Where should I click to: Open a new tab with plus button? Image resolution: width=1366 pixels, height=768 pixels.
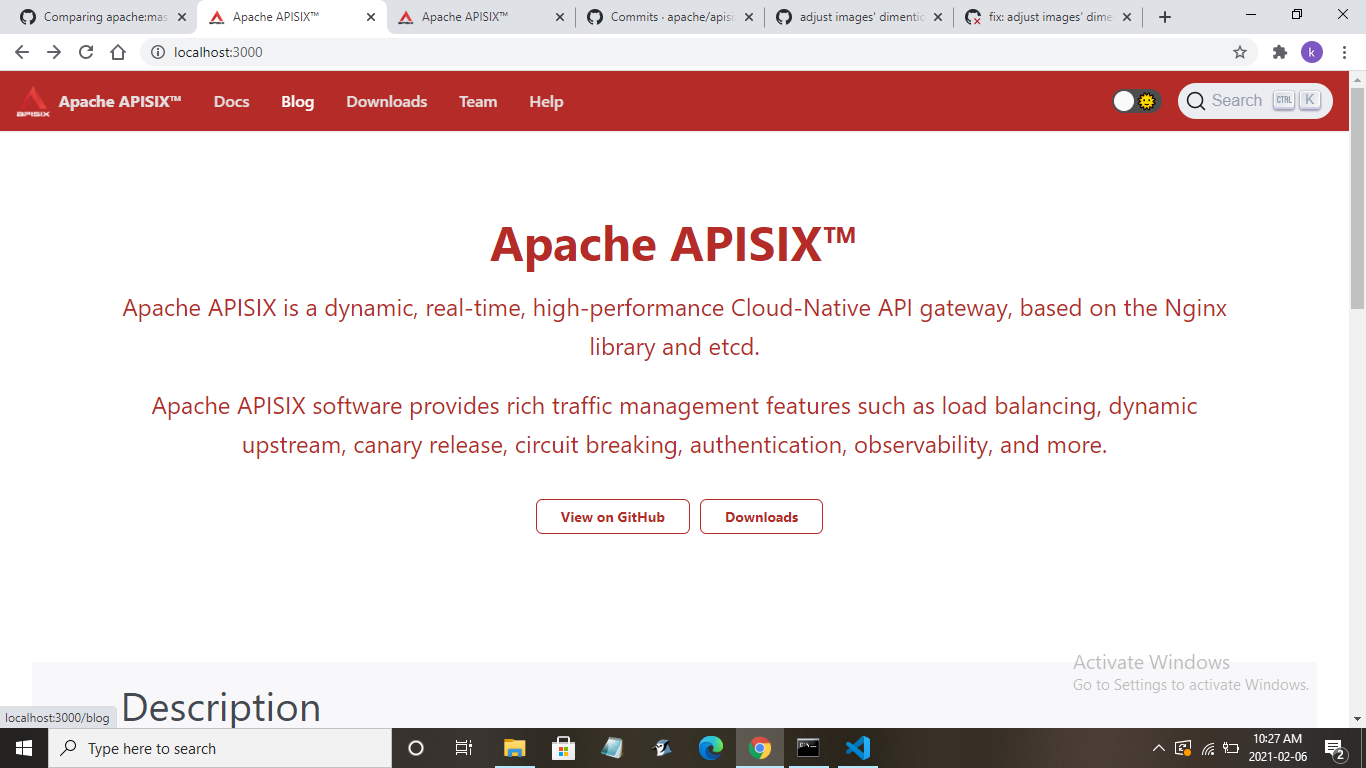pyautogui.click(x=1164, y=17)
